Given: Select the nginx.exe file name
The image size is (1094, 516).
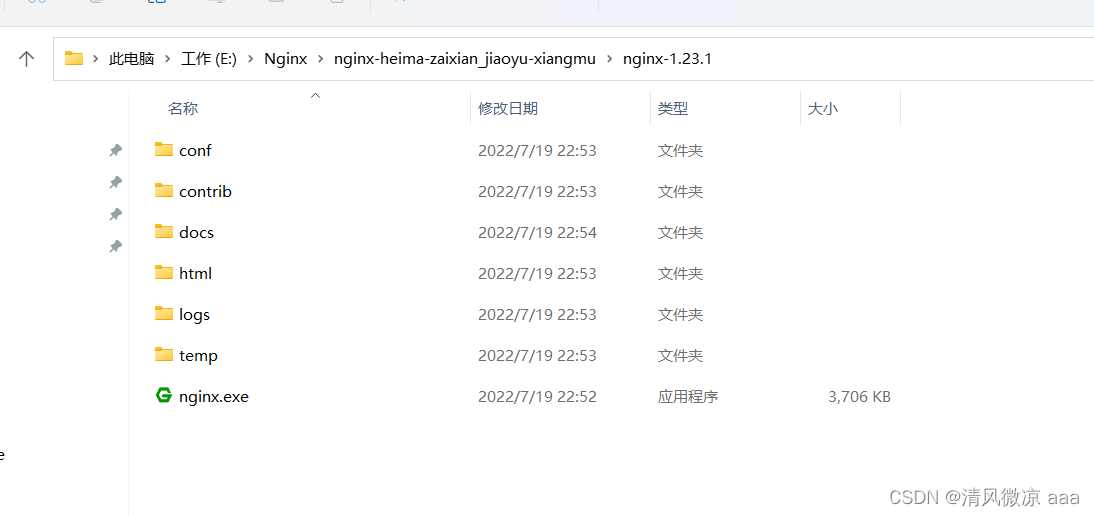Looking at the screenshot, I should click(213, 397).
